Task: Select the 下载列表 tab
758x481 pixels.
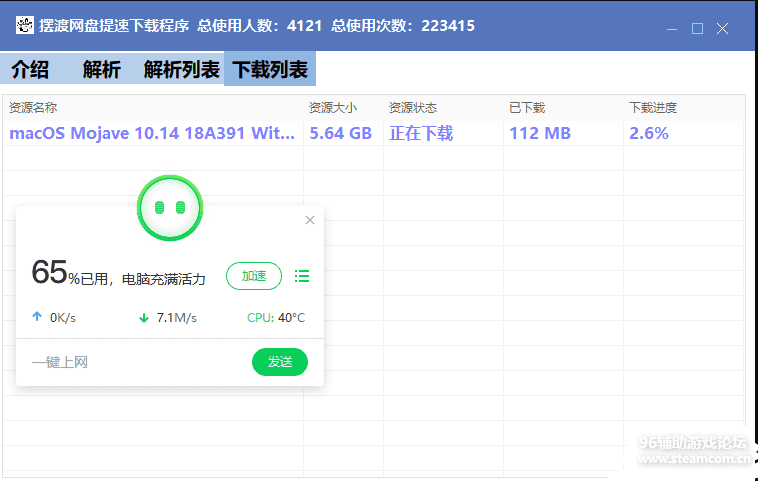Action: (x=270, y=70)
